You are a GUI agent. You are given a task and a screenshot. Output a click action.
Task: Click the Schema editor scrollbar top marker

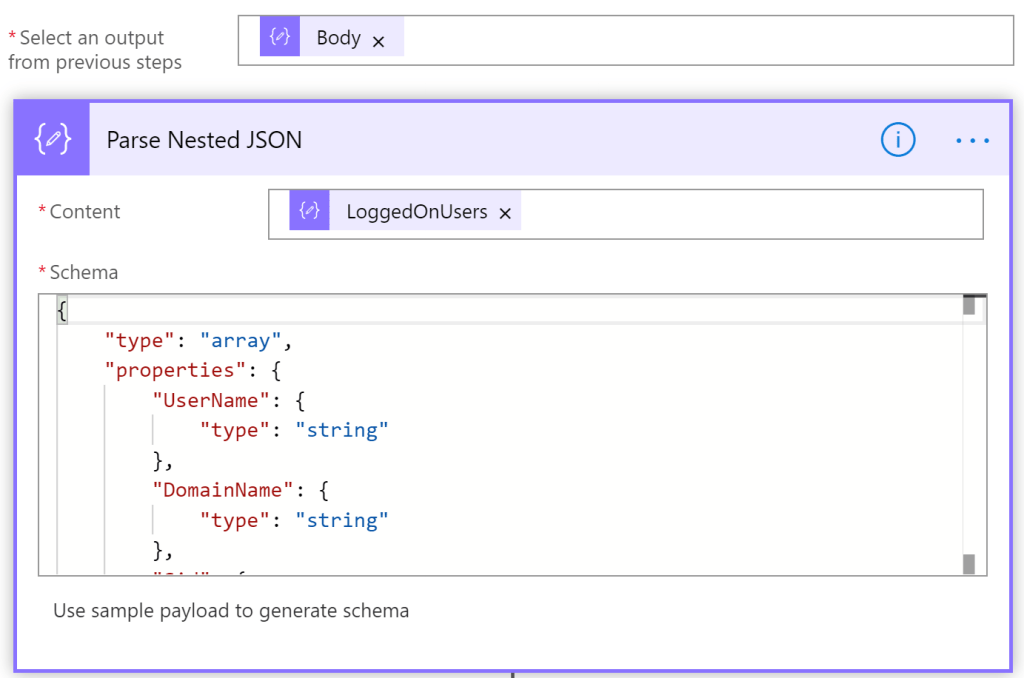[x=968, y=305]
